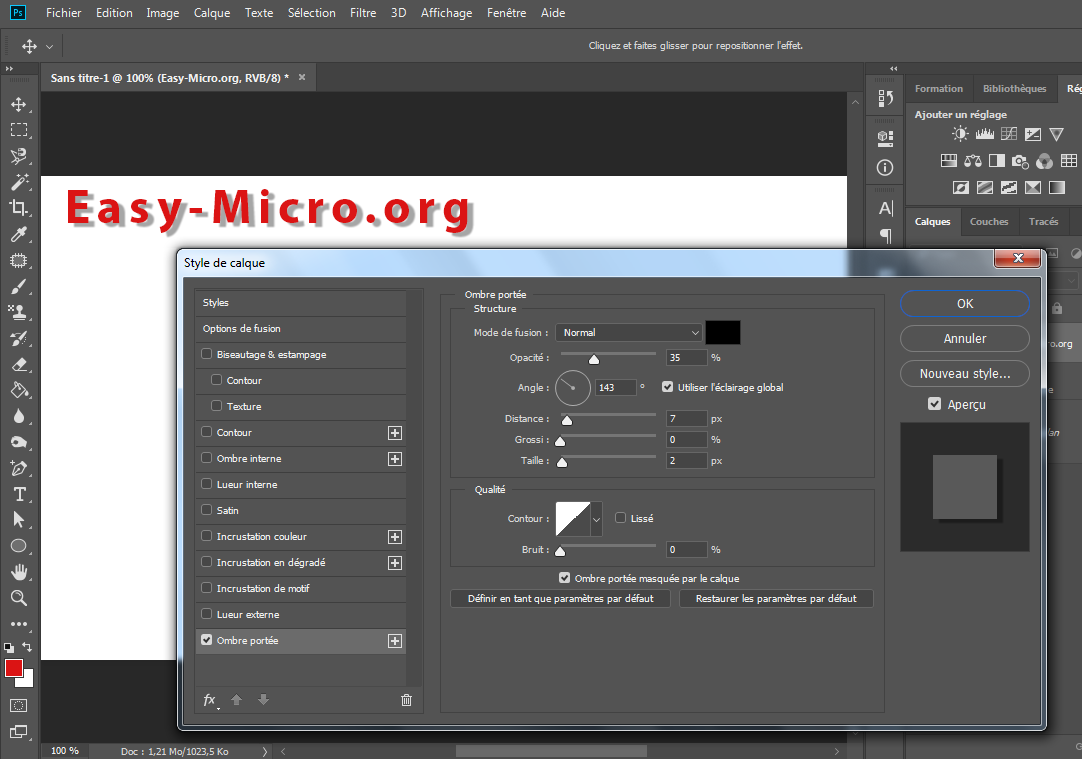Enable the Lueur interne checkbox
1082x759 pixels.
[x=206, y=484]
